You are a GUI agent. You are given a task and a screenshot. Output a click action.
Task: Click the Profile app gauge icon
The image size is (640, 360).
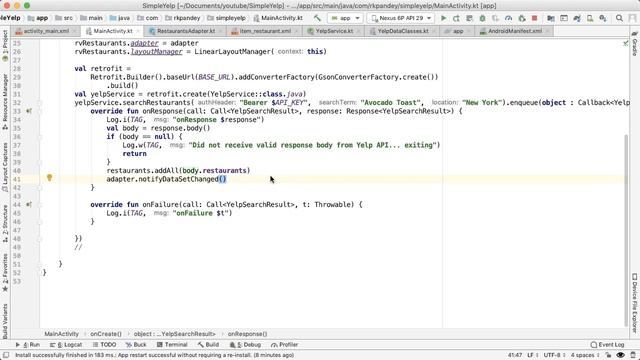tap(509, 18)
